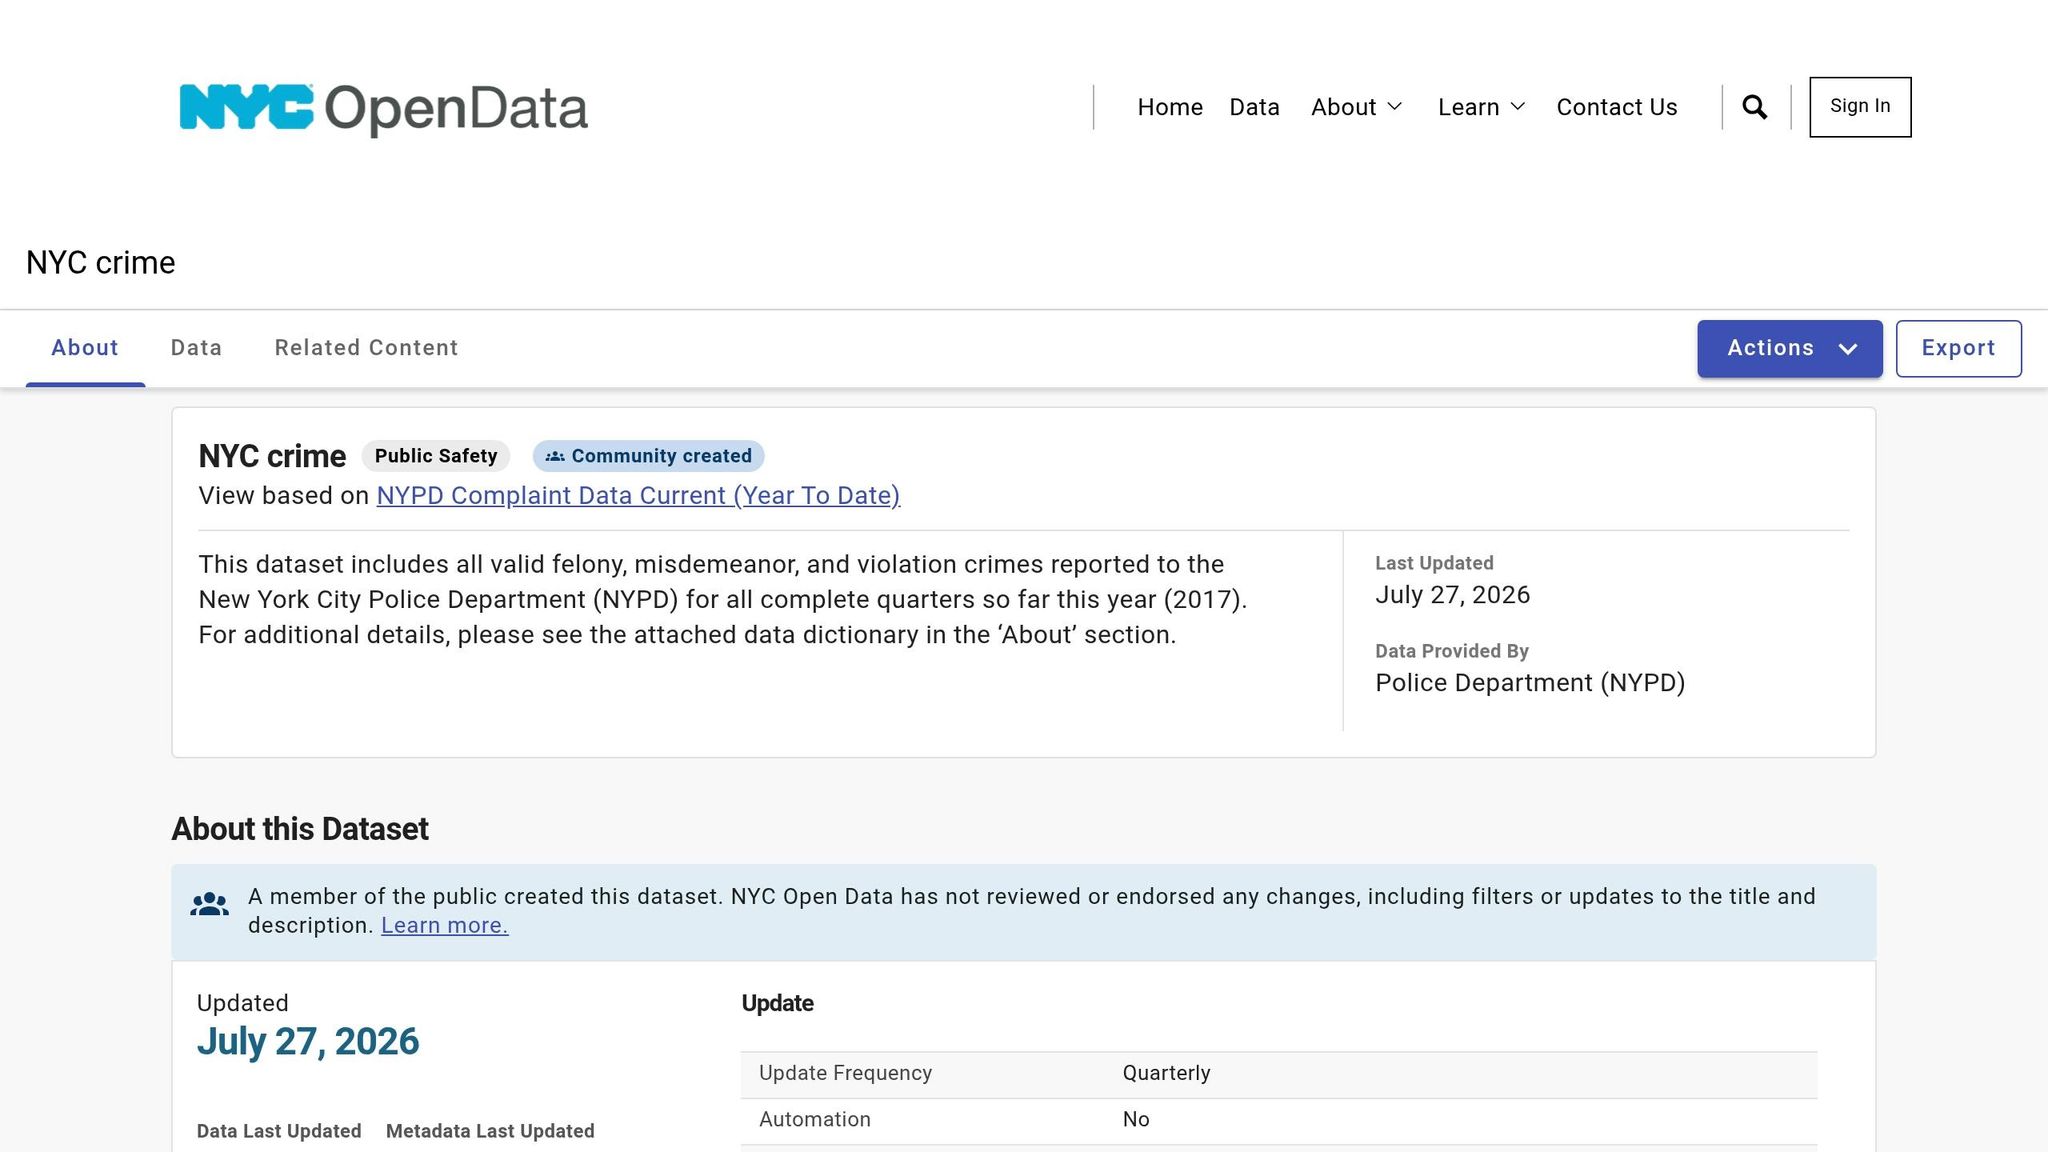The height and width of the screenshot is (1152, 2048).
Task: Click the About this Dataset heading
Action: pos(300,829)
